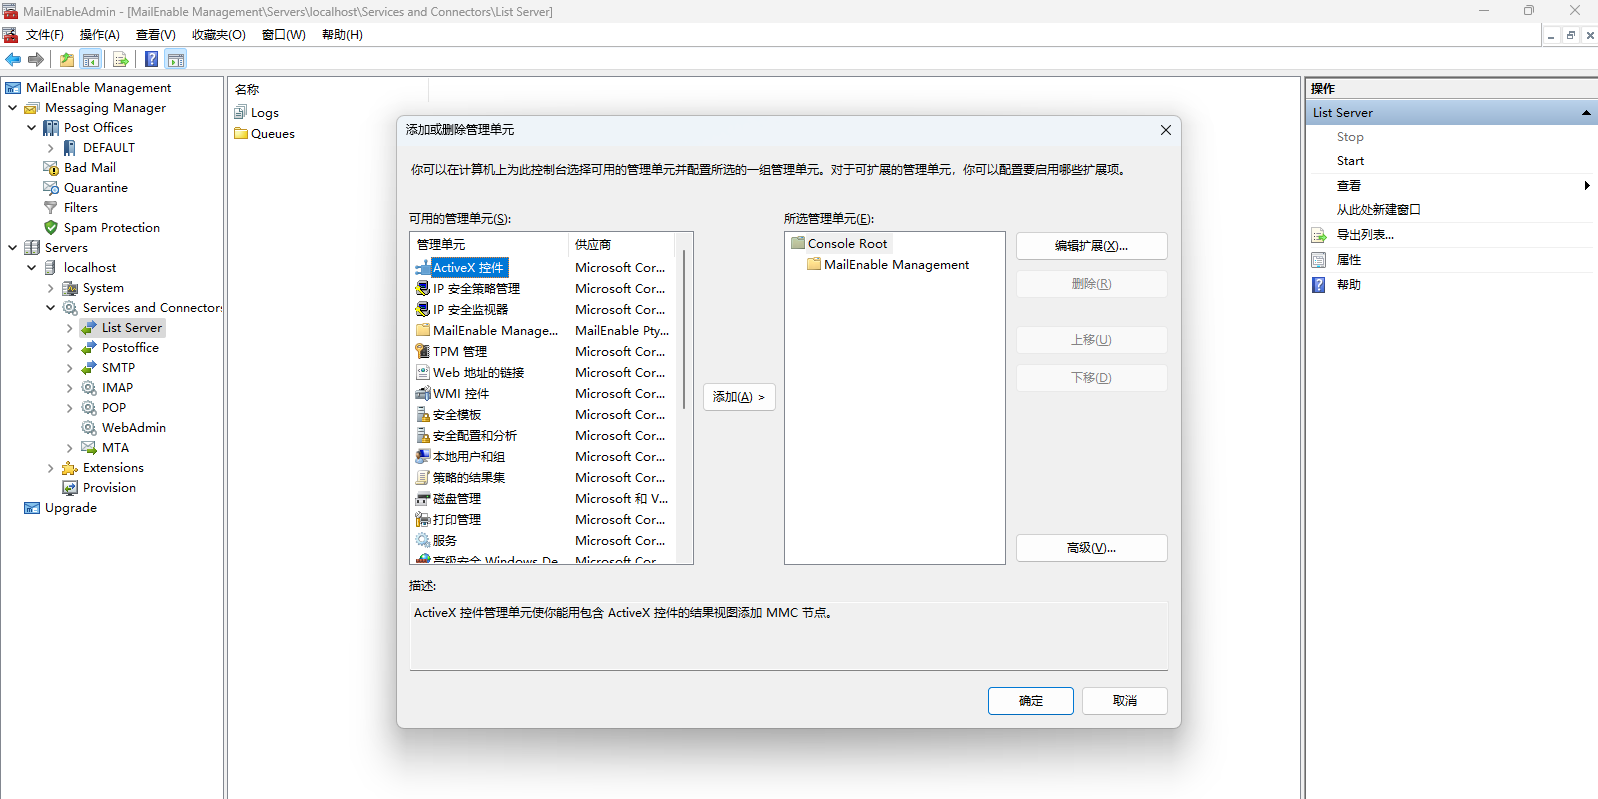
Task: Collapse the List Server actions section arrow
Action: (1586, 113)
